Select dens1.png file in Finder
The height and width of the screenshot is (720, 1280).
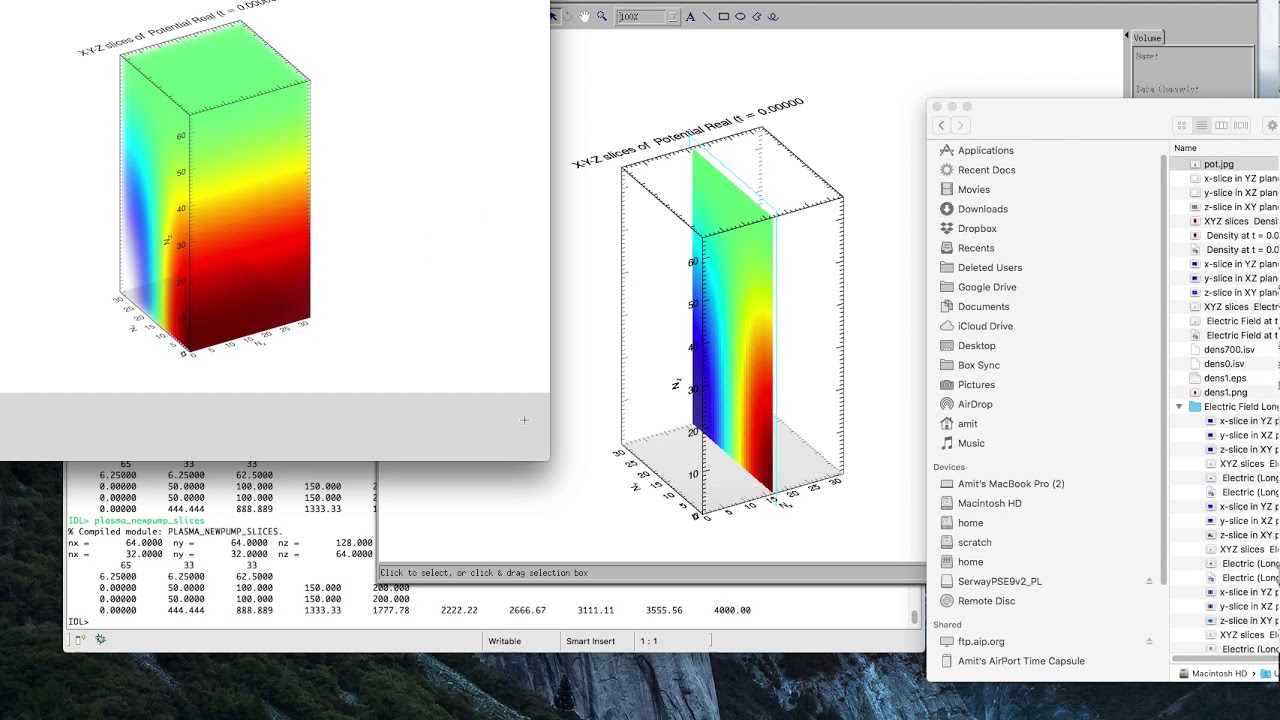coord(1227,393)
